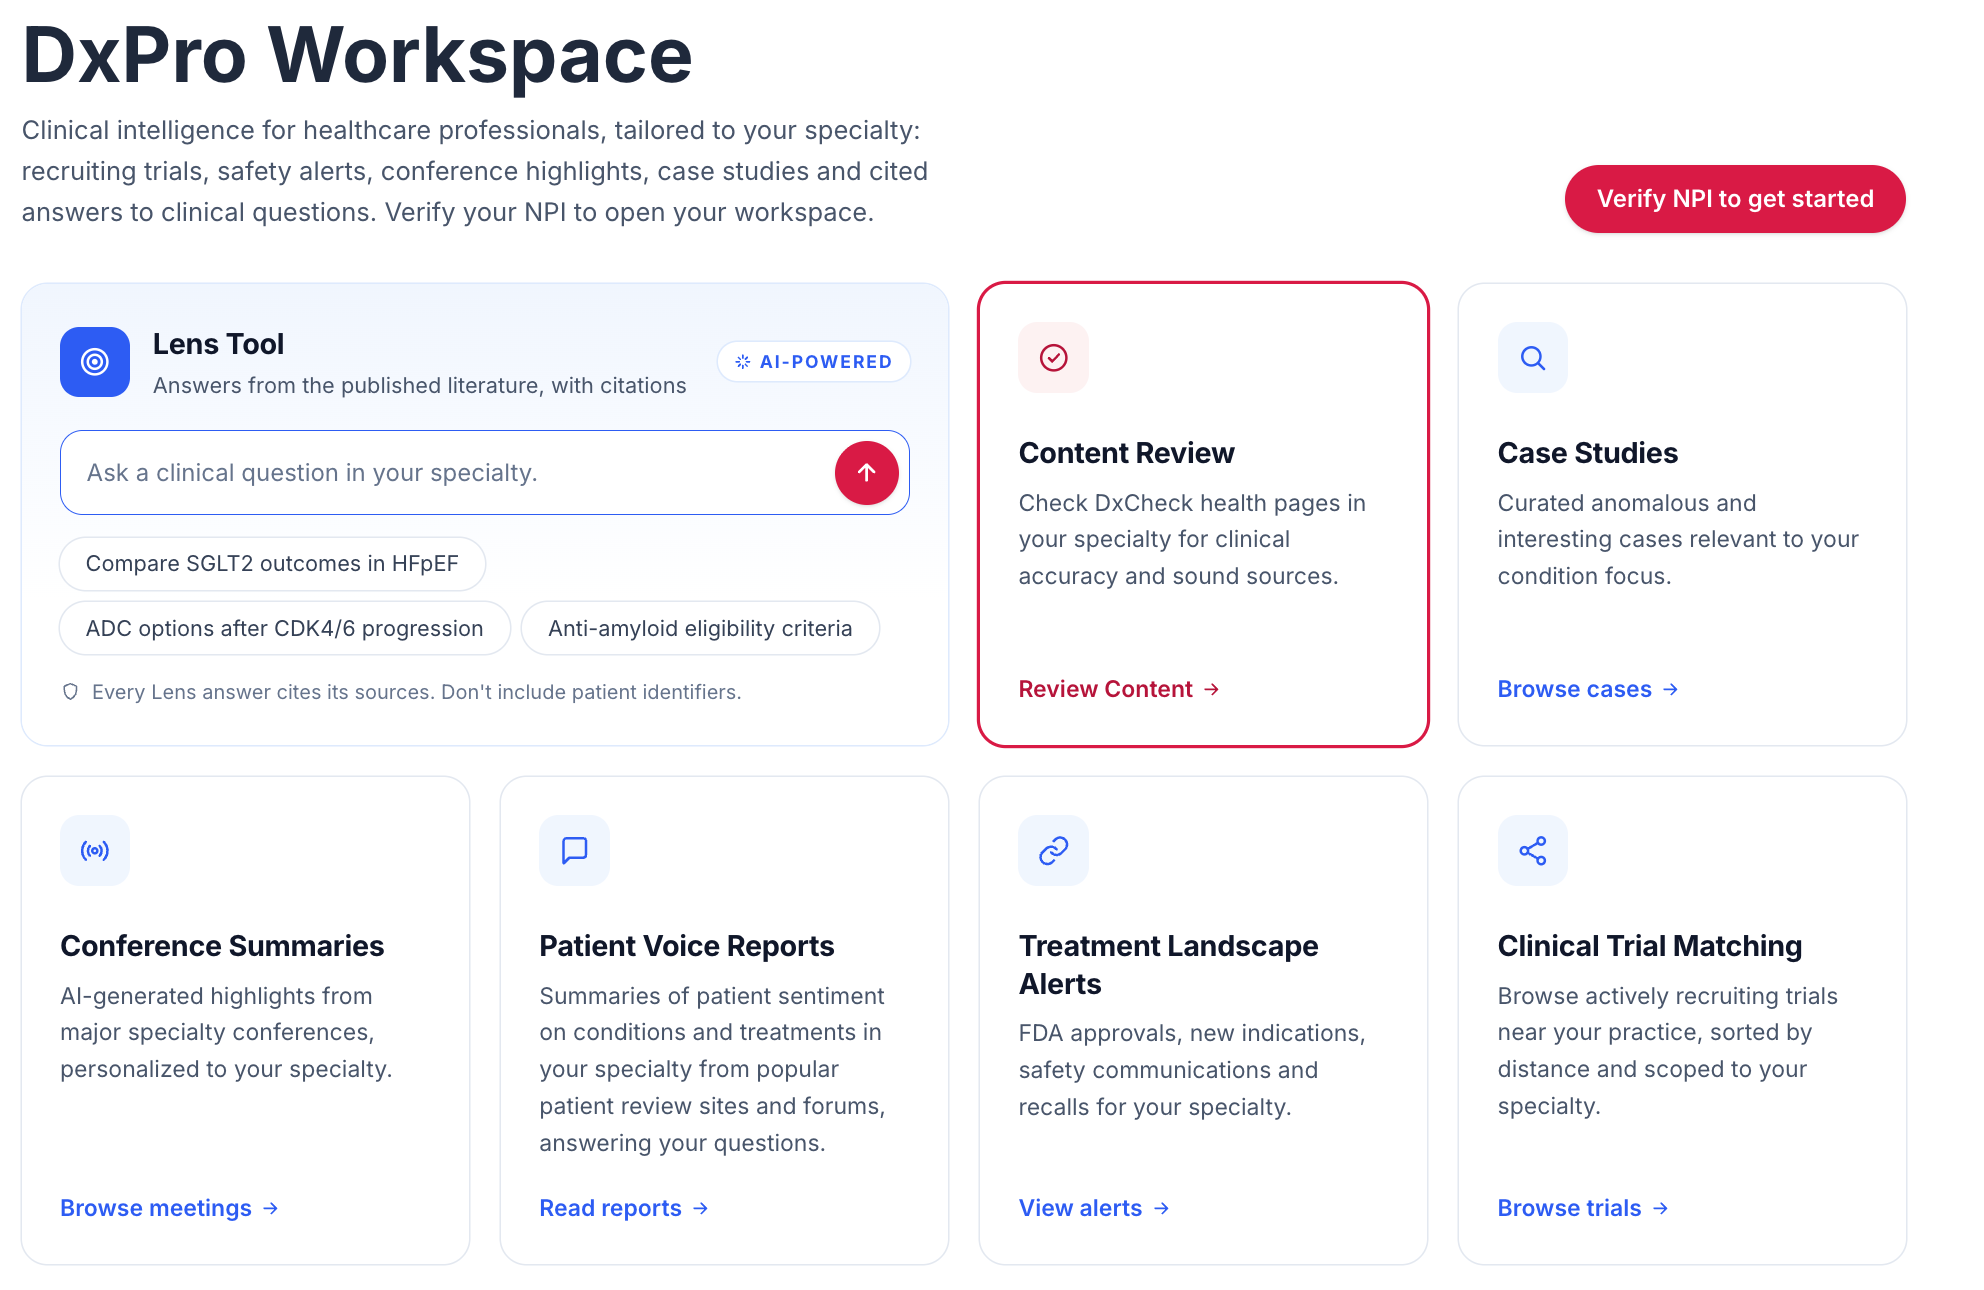Click the Content Review card title

tap(1126, 453)
